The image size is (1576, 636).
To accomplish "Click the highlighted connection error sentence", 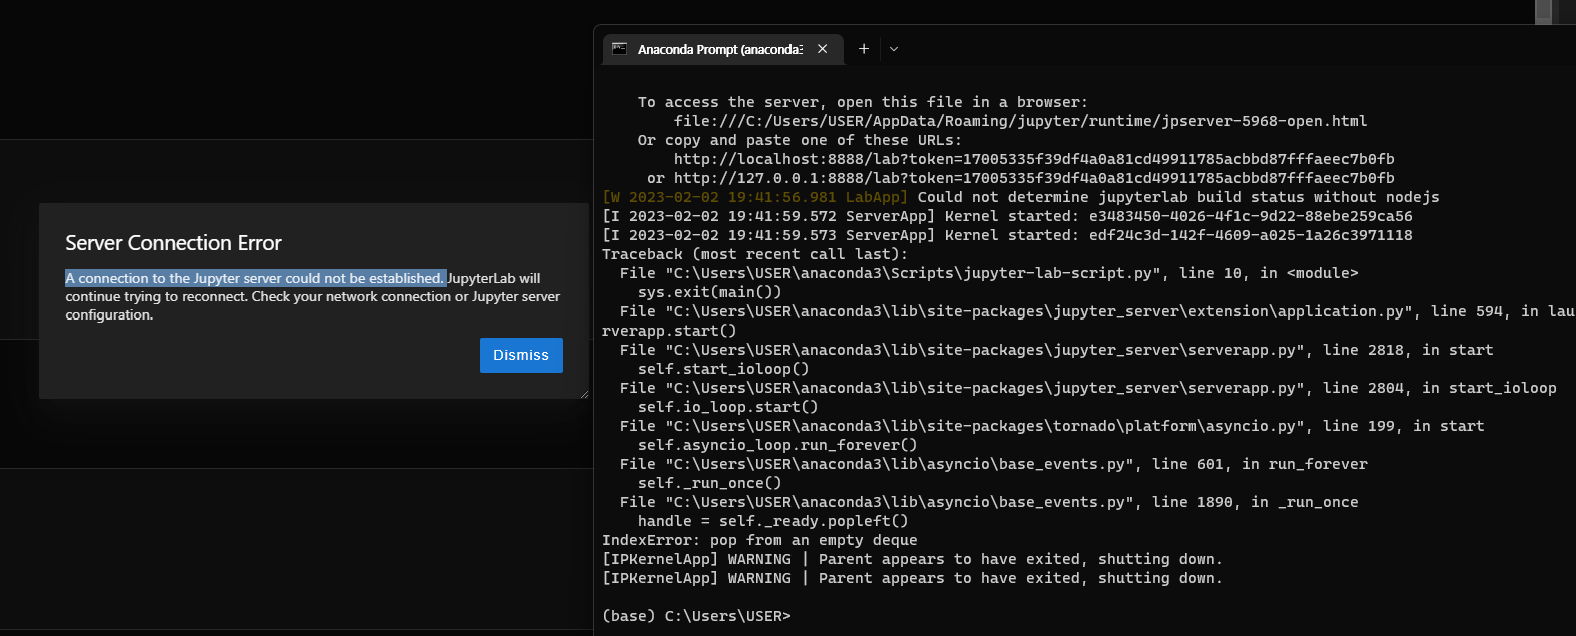I will pyautogui.click(x=255, y=278).
